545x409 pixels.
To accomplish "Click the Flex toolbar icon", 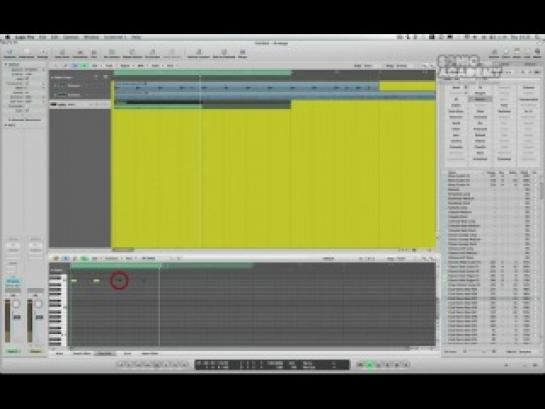I will tap(94, 53).
